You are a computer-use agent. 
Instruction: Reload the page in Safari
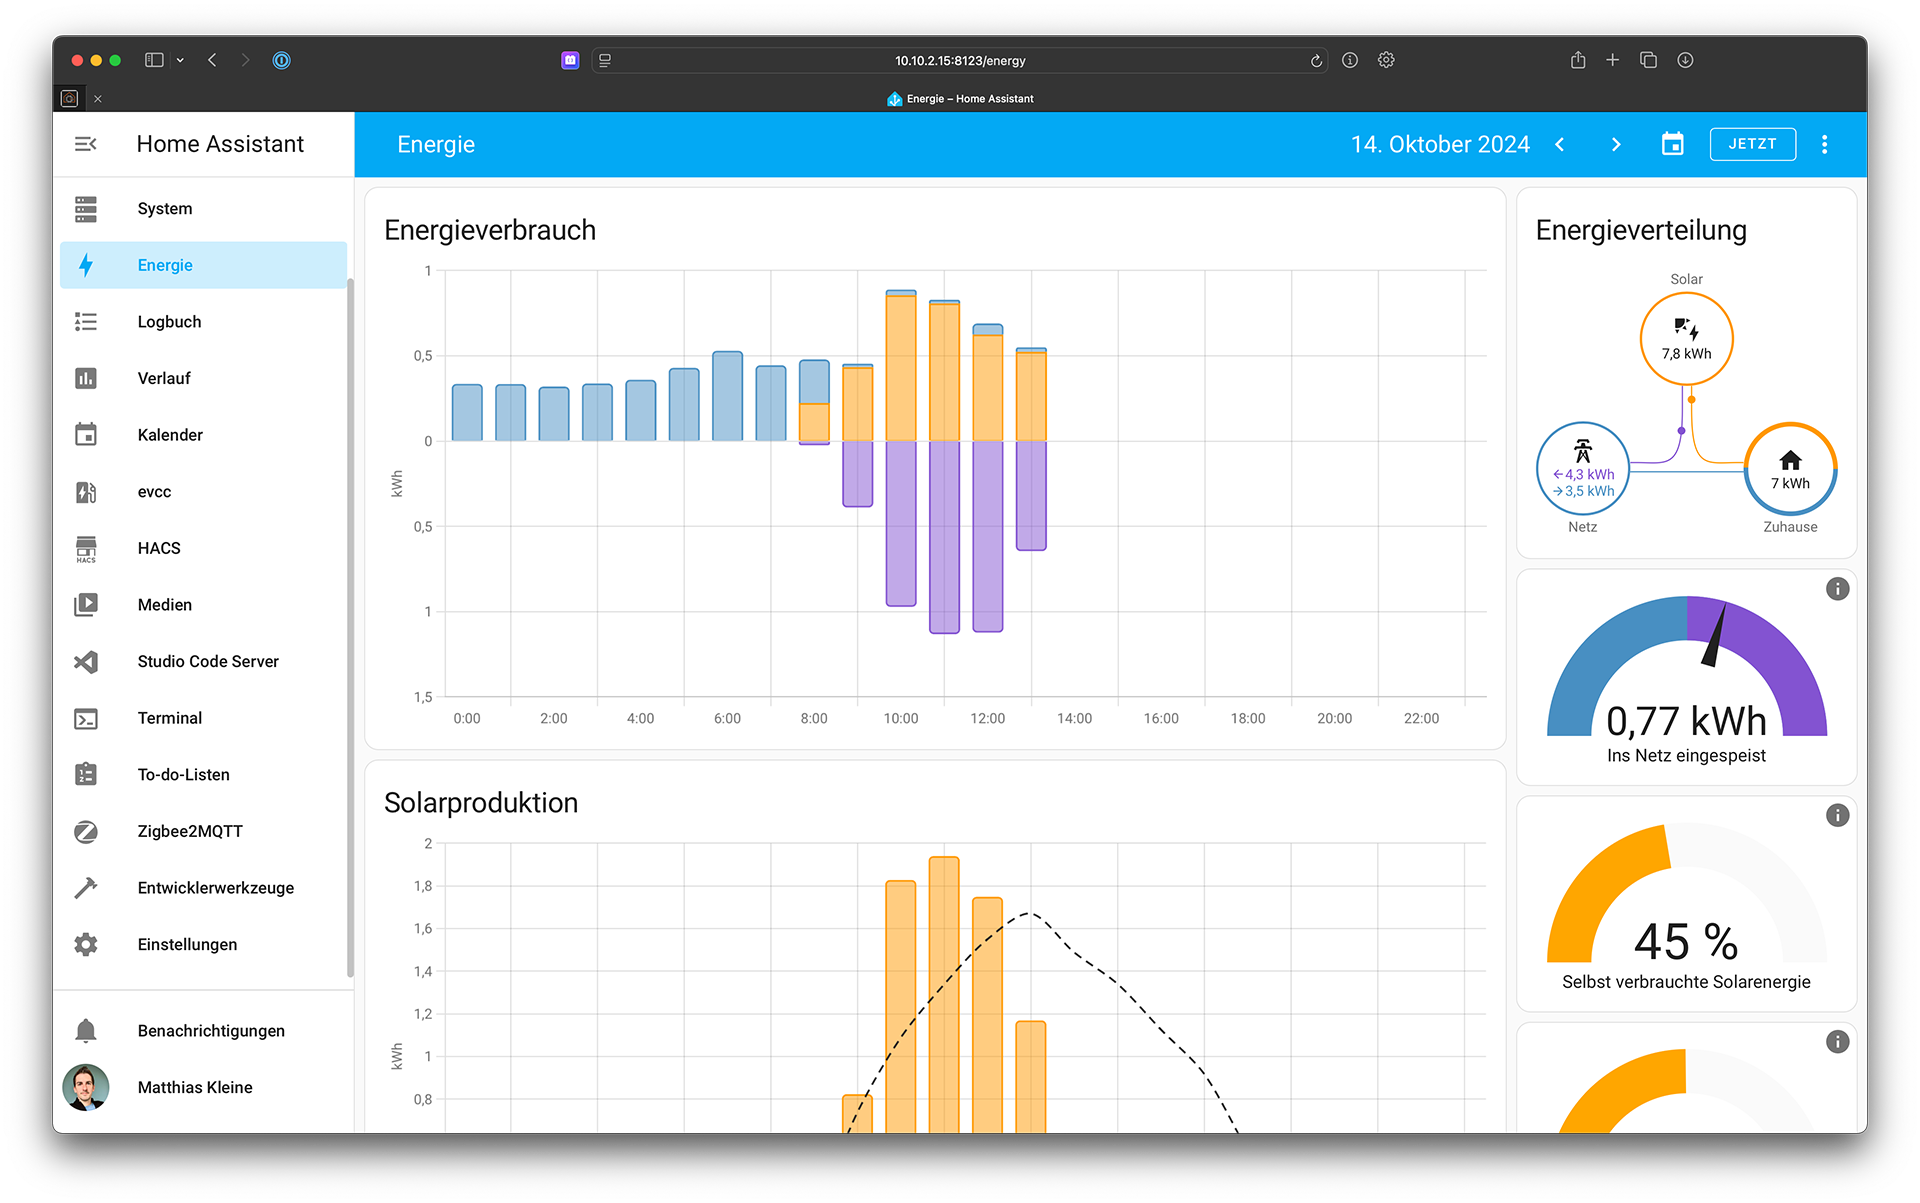click(1316, 60)
